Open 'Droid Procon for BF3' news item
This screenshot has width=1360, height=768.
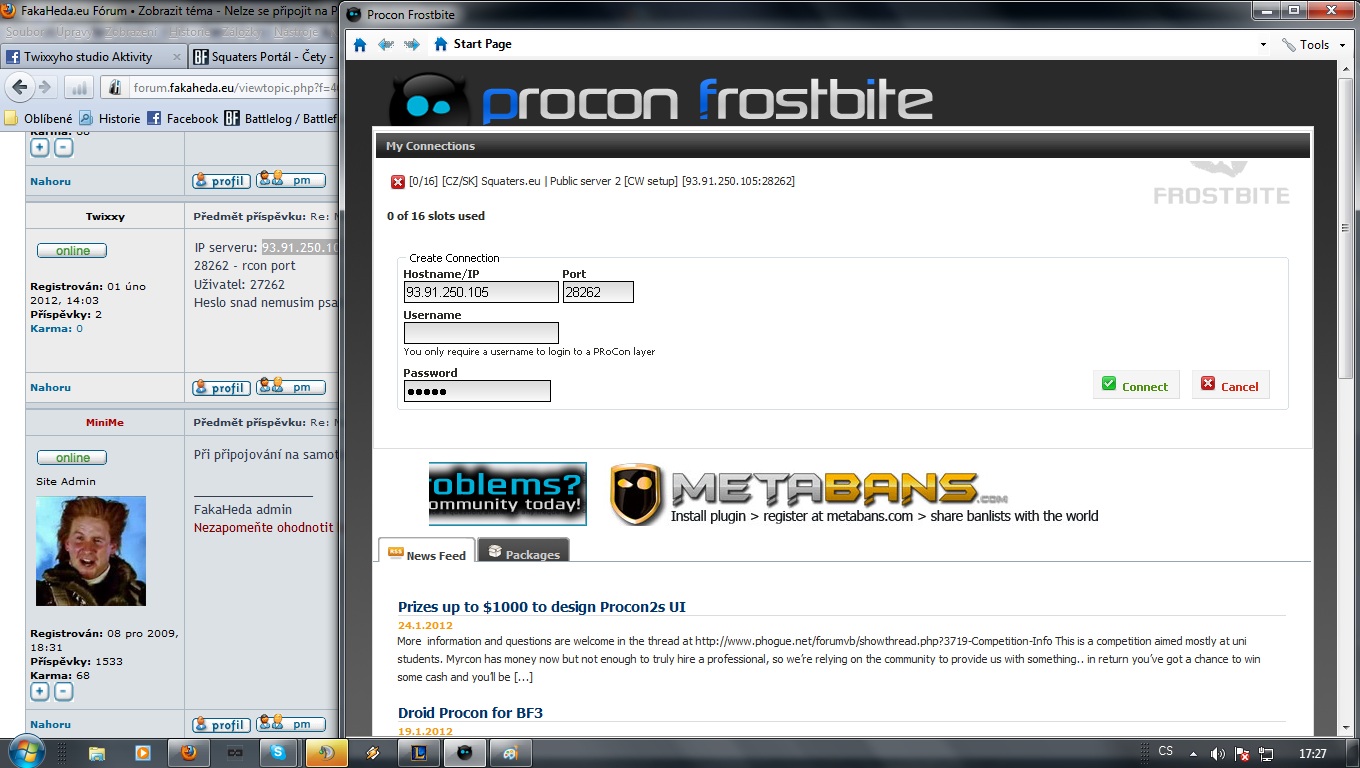(x=470, y=713)
